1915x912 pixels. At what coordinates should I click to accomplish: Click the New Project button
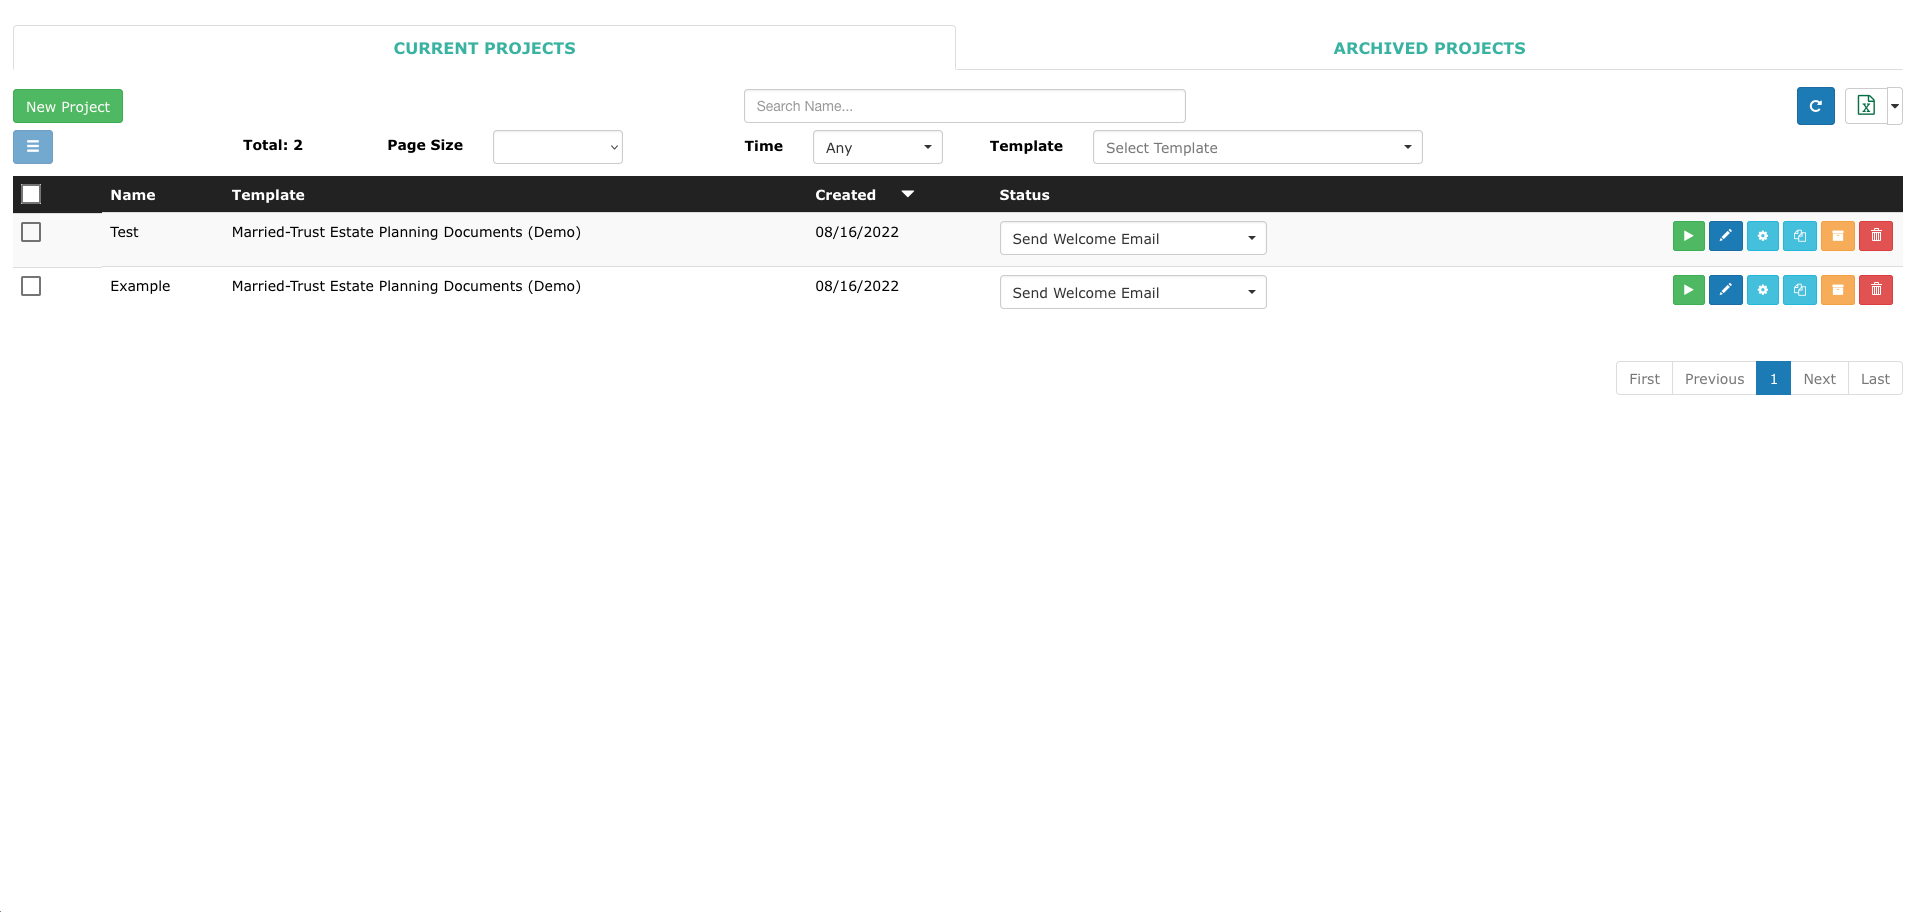67,105
